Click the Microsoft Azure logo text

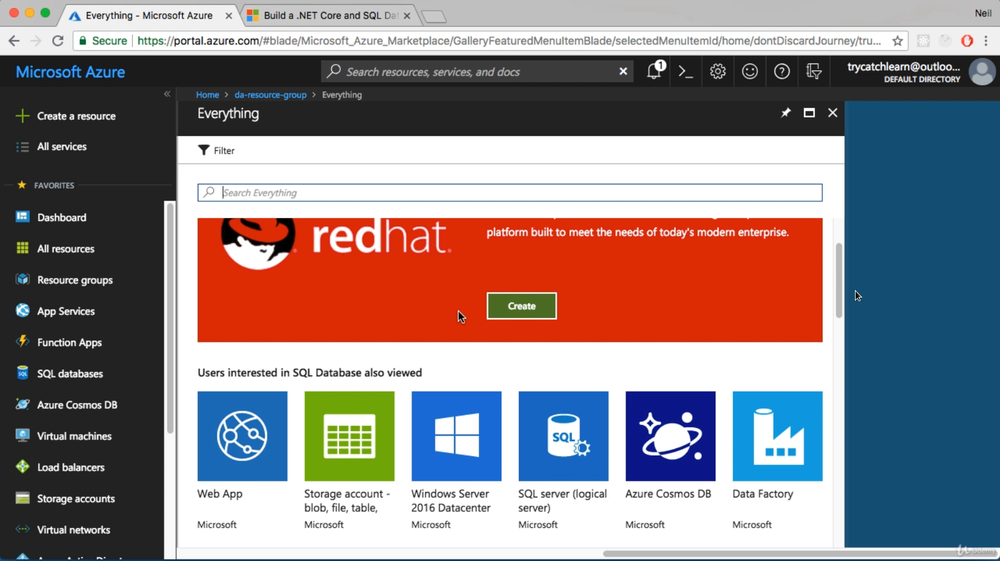[x=70, y=72]
